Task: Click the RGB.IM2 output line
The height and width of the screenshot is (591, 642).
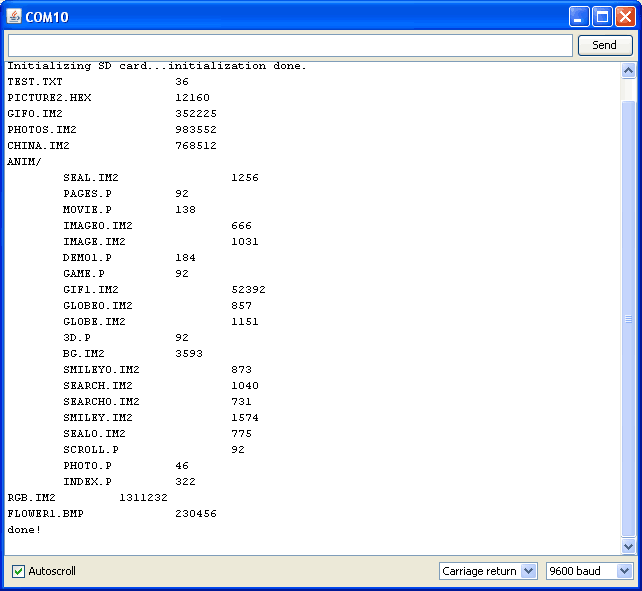Action: [32, 498]
